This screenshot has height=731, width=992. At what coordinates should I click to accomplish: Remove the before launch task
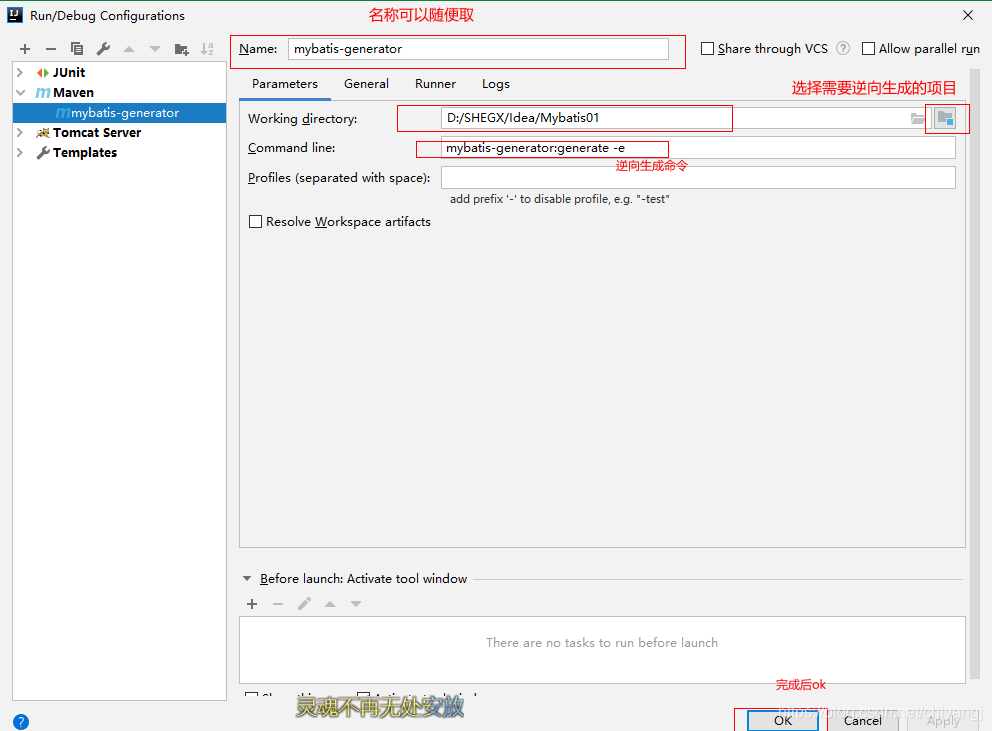pyautogui.click(x=278, y=604)
